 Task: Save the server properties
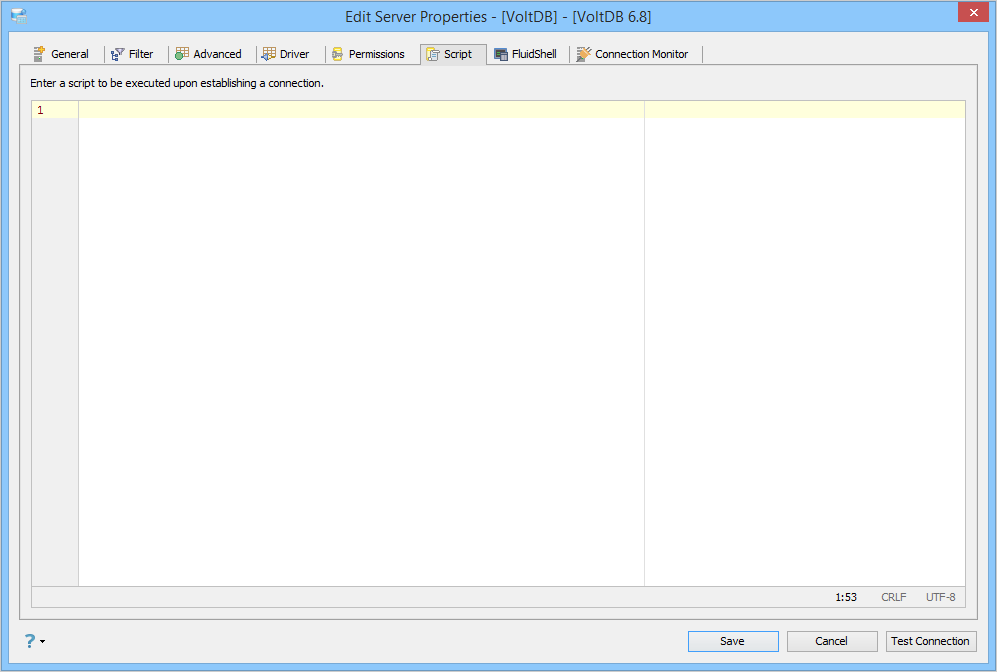pos(732,641)
